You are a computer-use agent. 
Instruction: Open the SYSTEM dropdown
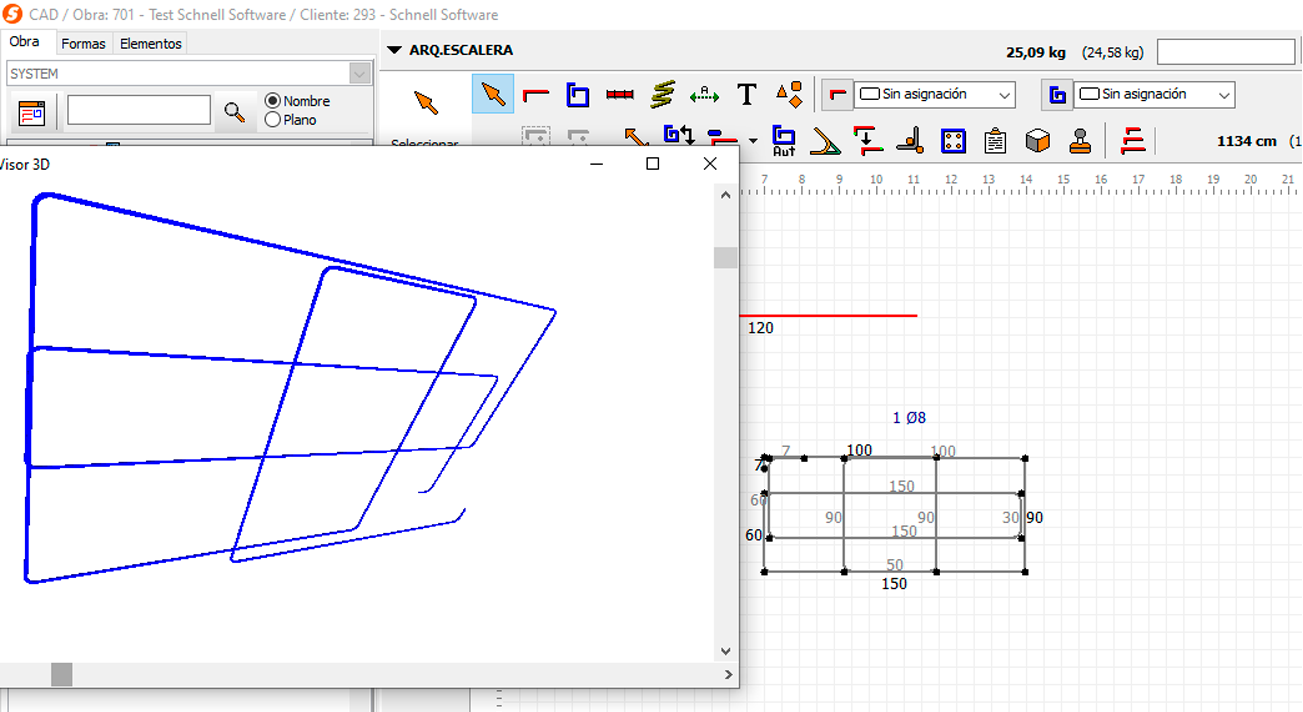click(x=190, y=73)
